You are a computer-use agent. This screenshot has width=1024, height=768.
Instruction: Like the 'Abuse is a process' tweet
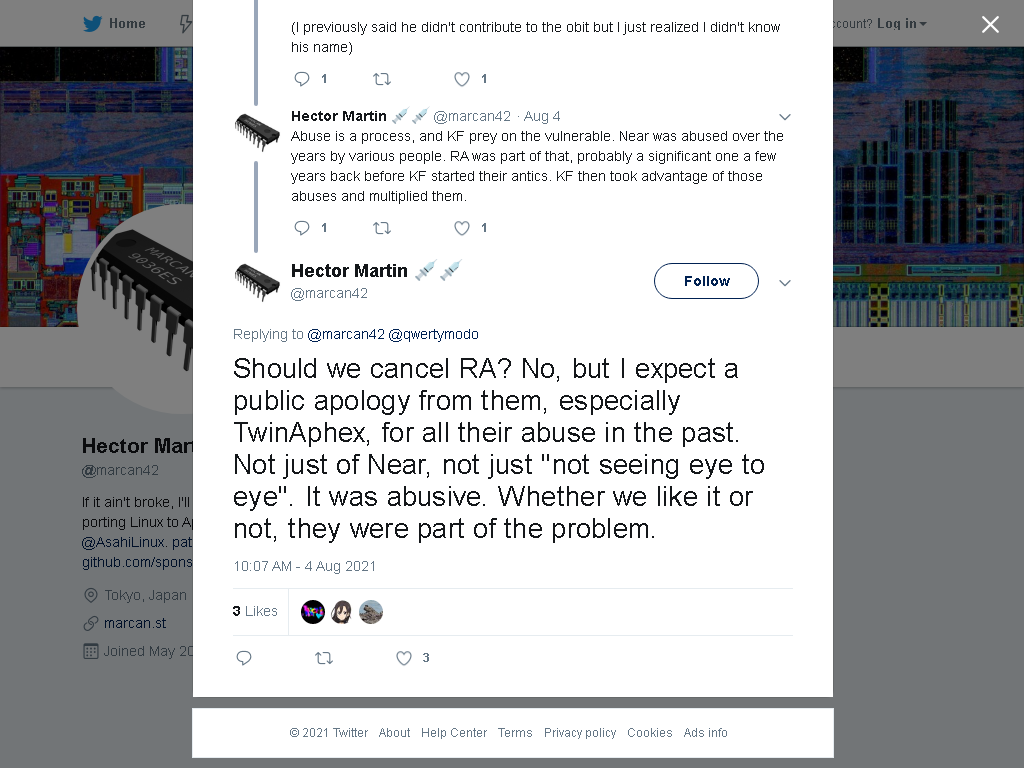click(462, 228)
